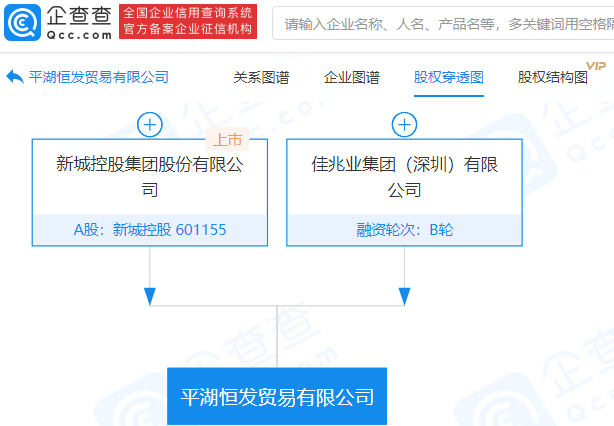Click the 上市 listed badge
This screenshot has width=614, height=426.
tap(228, 139)
